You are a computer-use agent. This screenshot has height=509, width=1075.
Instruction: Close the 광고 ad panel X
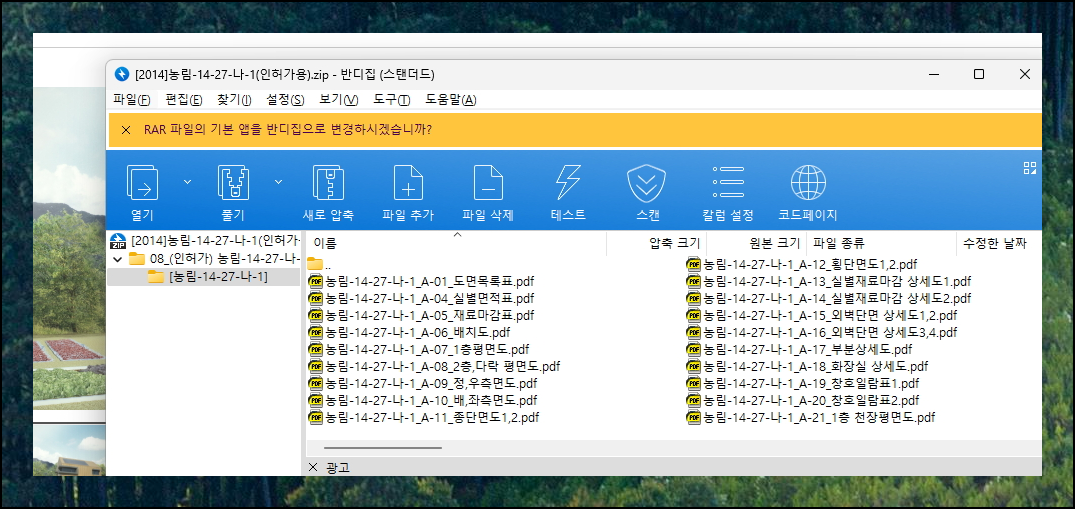313,467
